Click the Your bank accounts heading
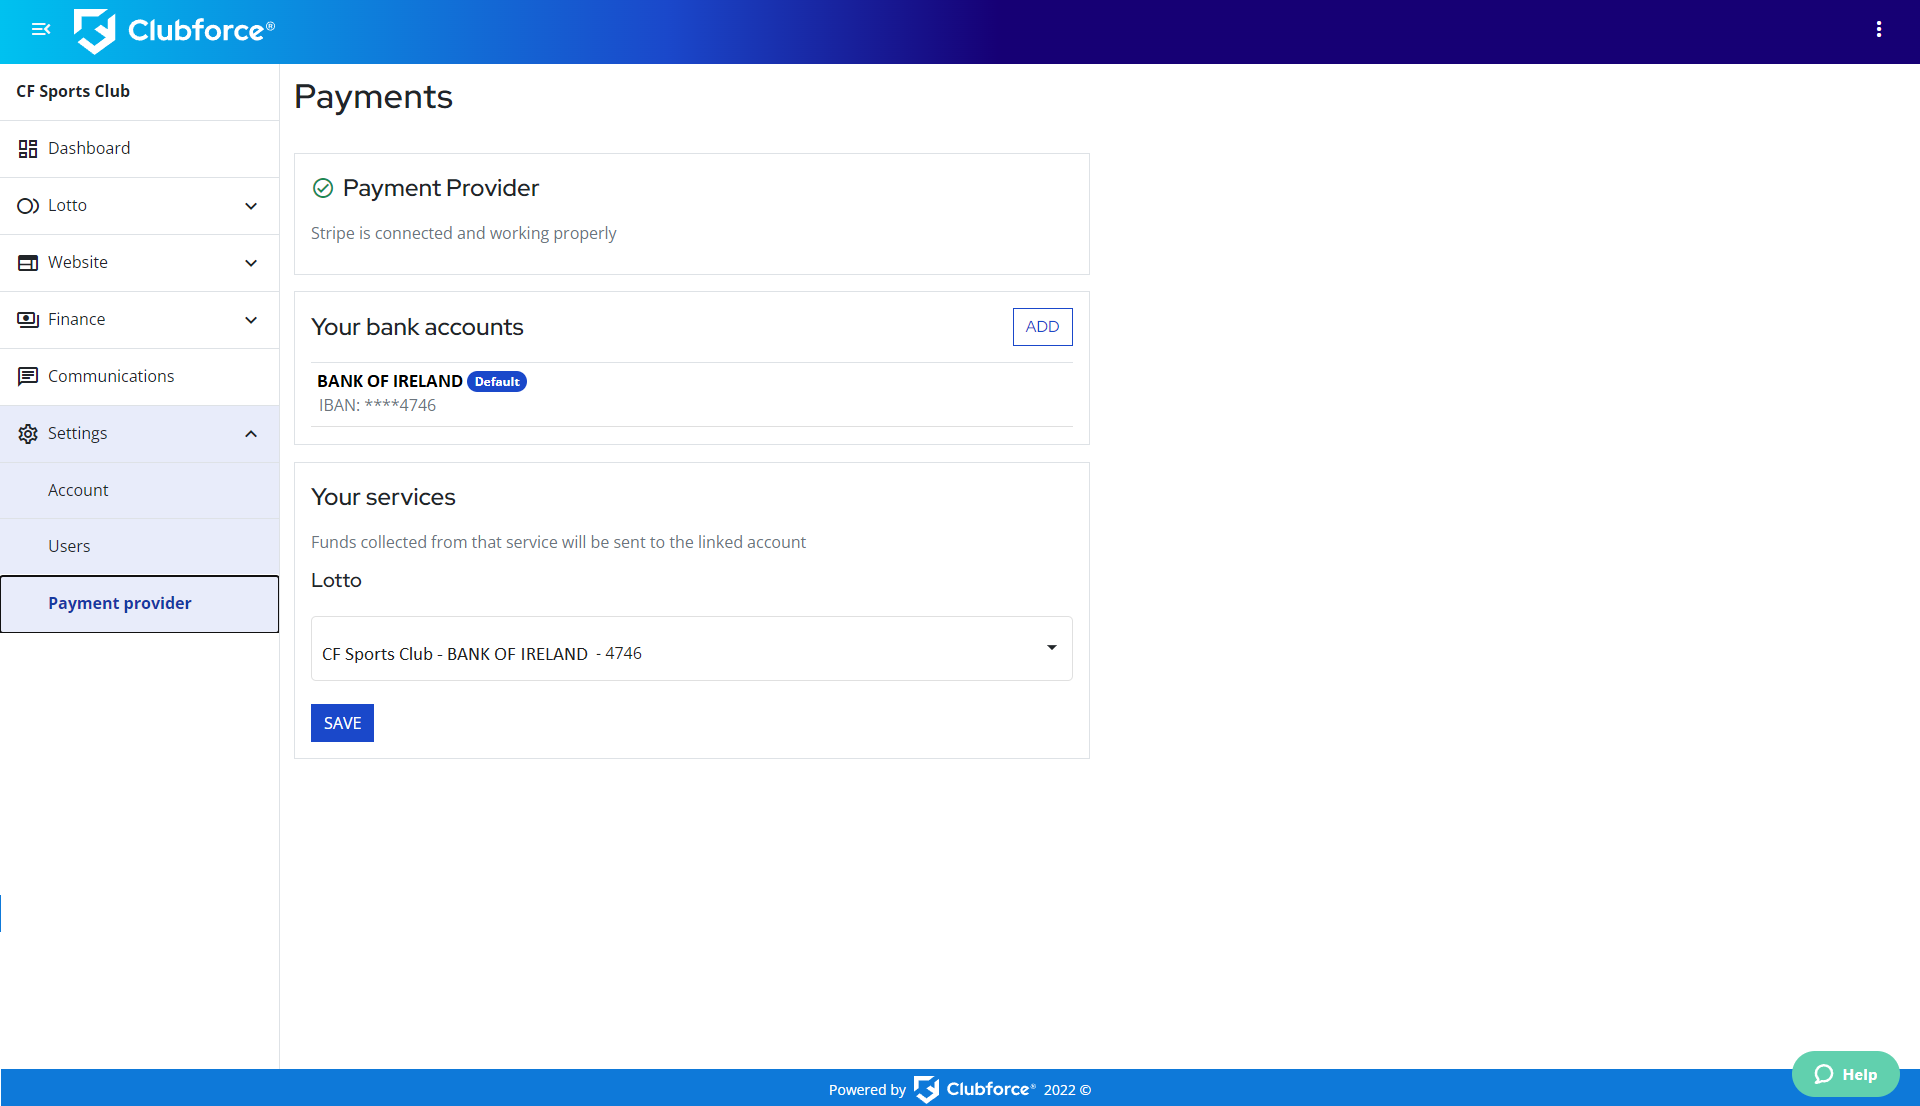 [417, 327]
